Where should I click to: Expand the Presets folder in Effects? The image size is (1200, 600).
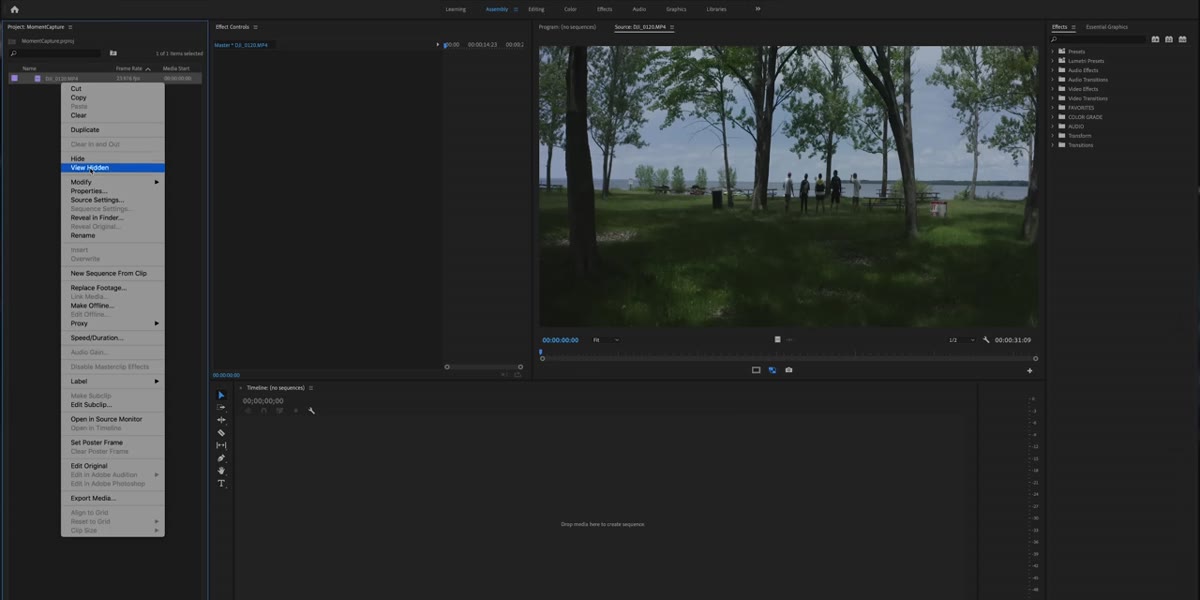coord(1052,51)
